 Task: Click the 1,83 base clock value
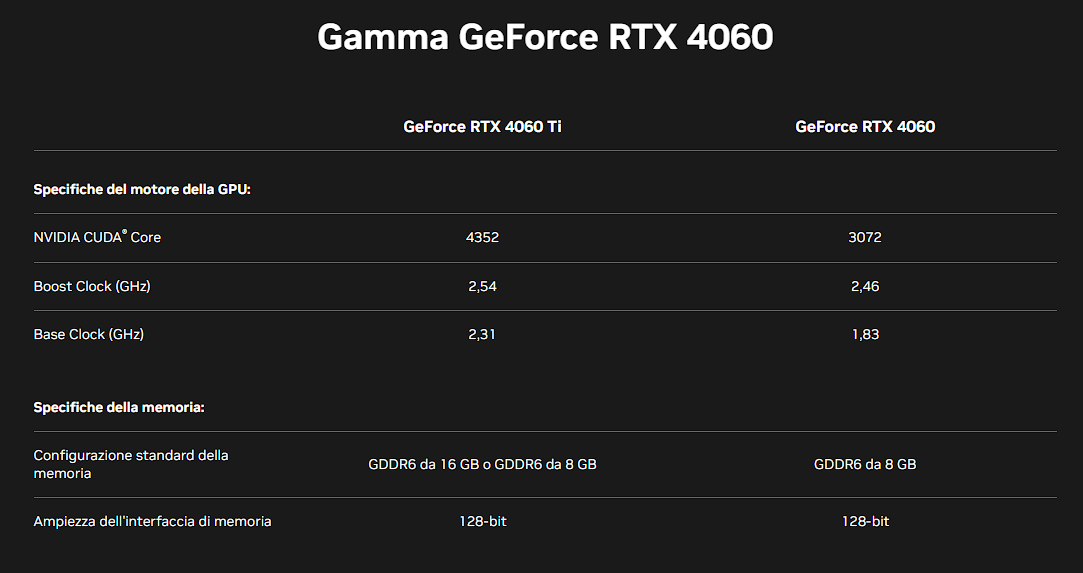[865, 335]
